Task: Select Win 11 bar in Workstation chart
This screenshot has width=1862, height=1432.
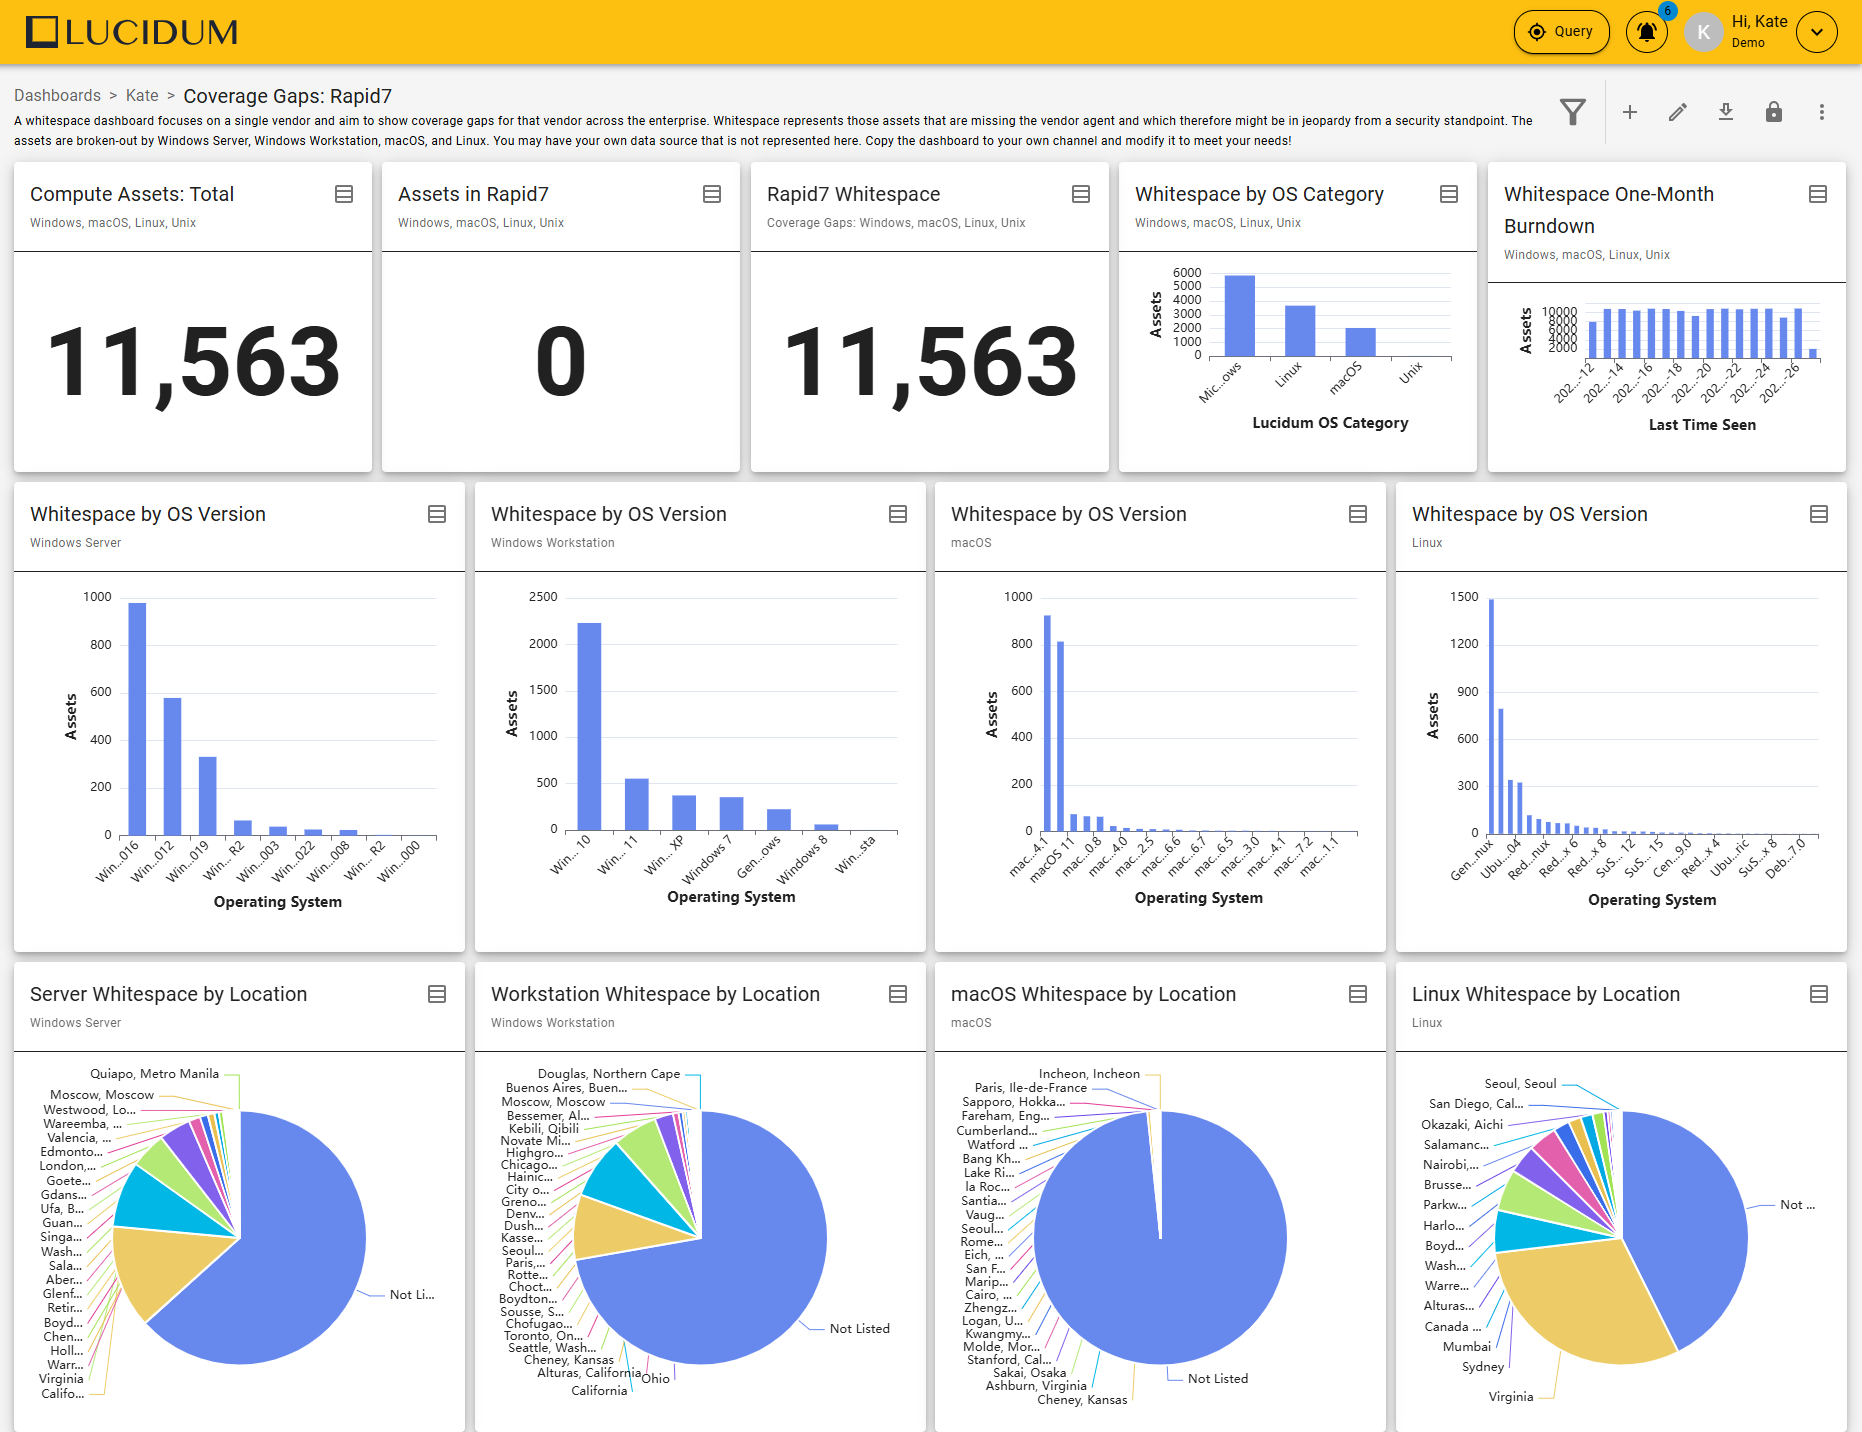Action: (637, 805)
